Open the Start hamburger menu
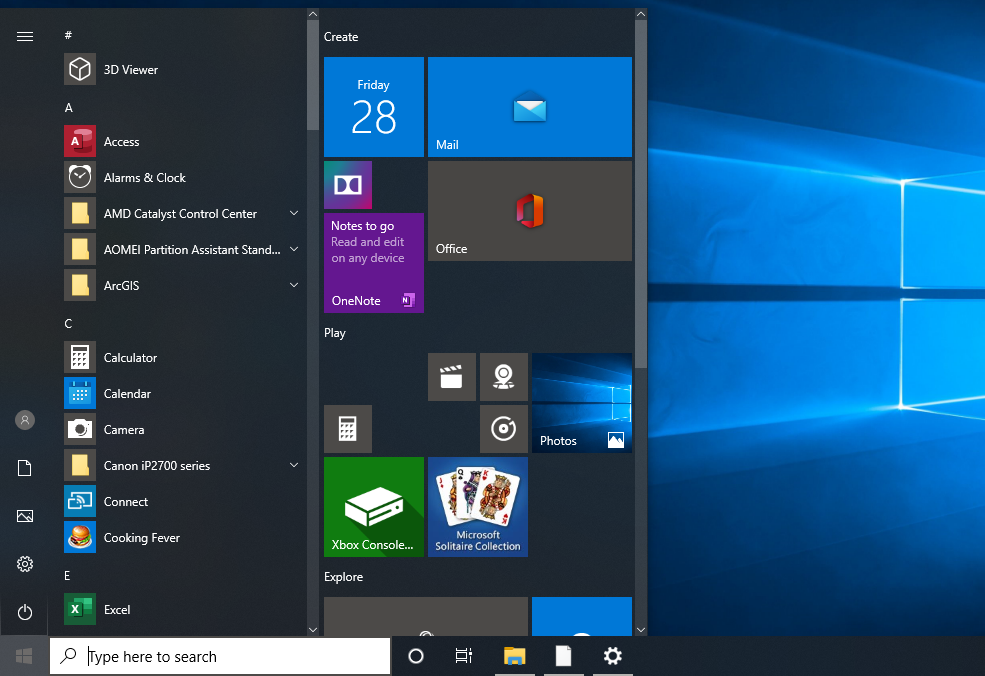 pos(24,36)
